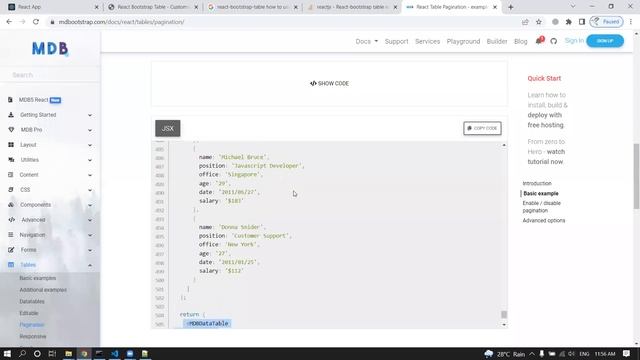The image size is (640, 360).
Task: Click the Sign In link
Action: pos(574,40)
